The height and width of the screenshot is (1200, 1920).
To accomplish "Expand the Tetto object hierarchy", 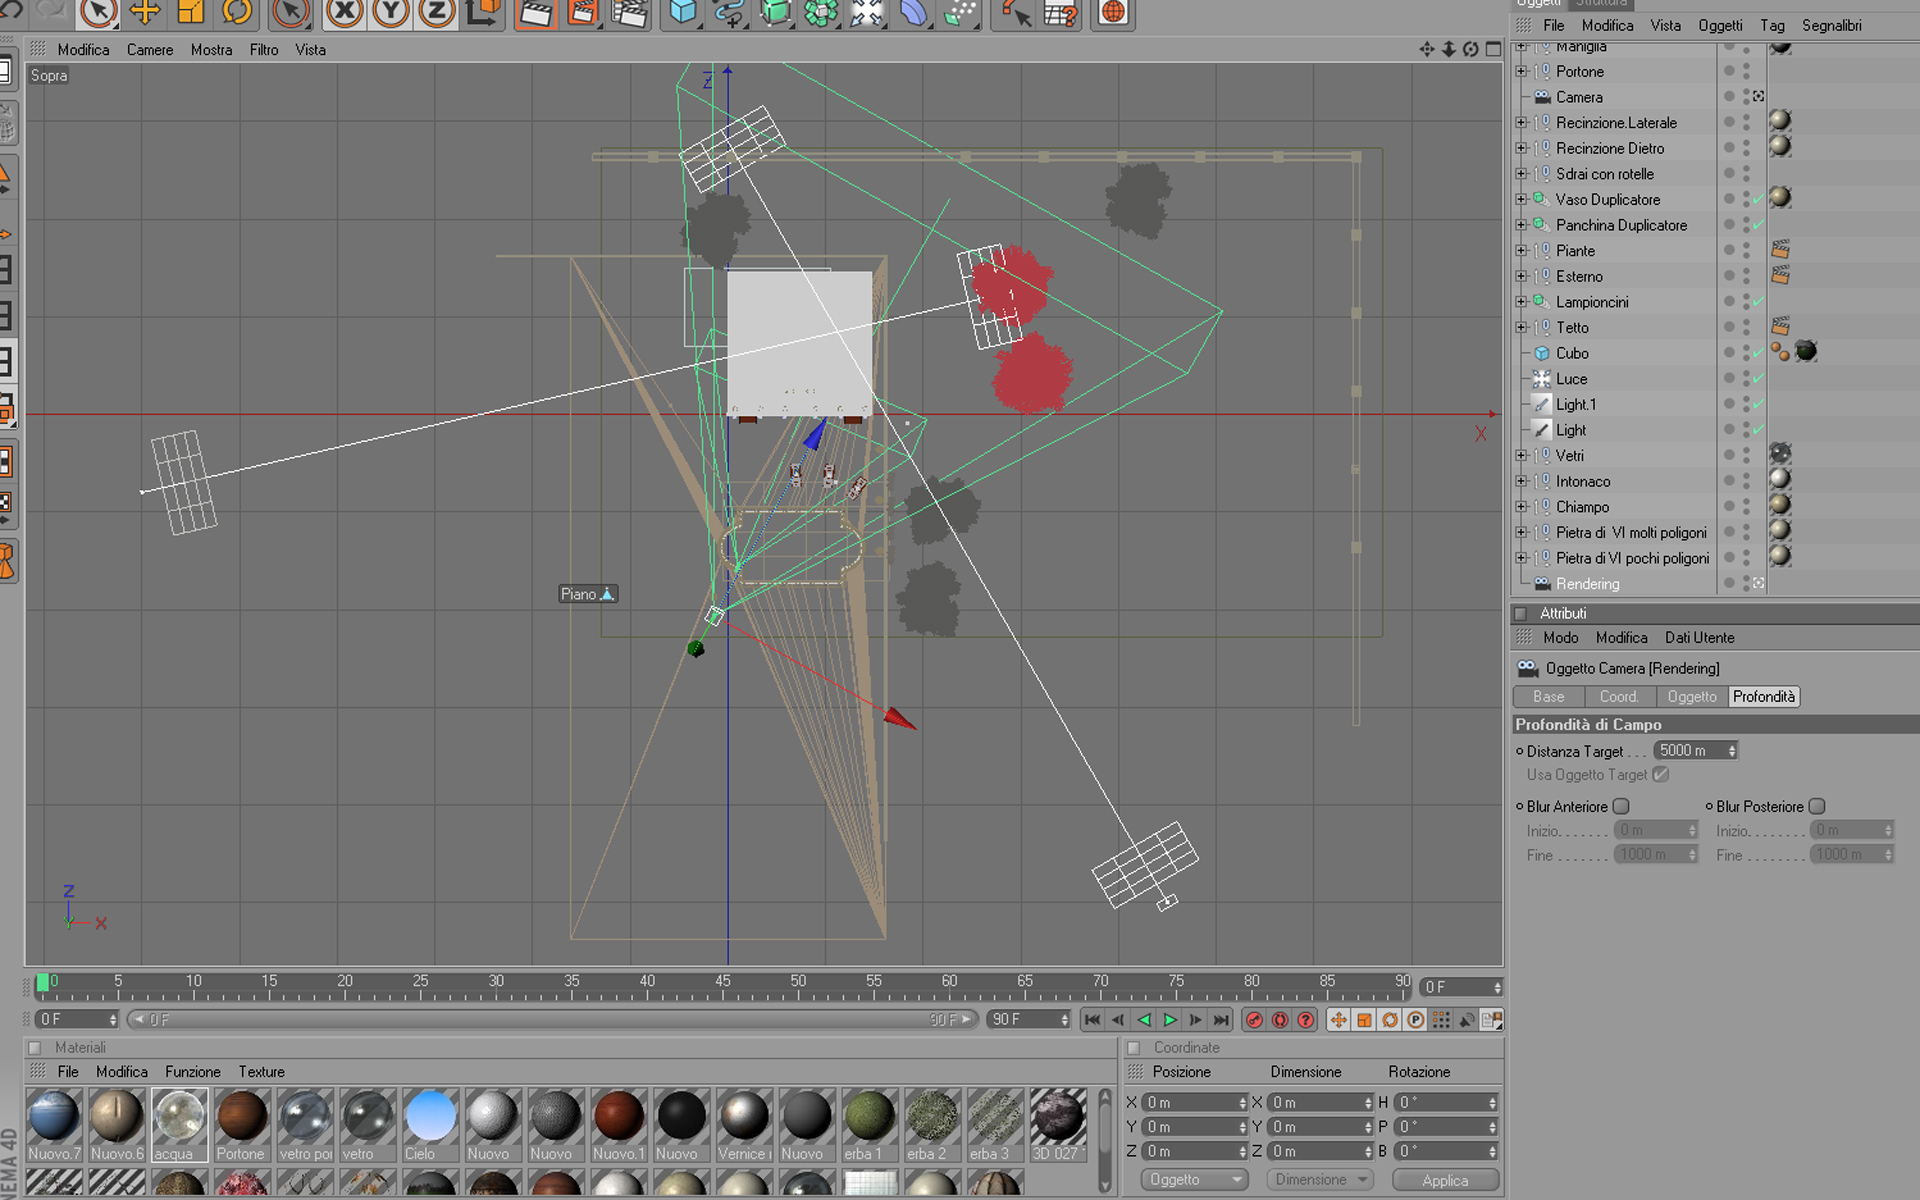I will 1521,328.
